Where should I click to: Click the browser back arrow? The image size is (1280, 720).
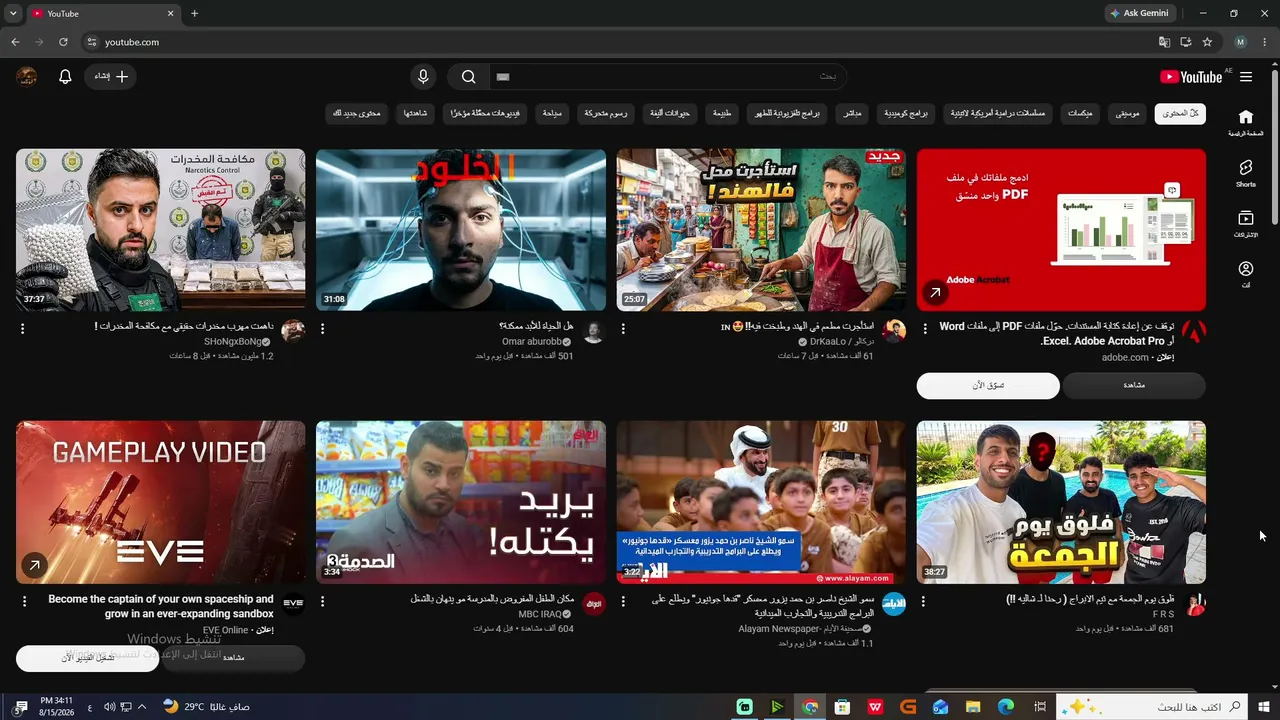[15, 42]
